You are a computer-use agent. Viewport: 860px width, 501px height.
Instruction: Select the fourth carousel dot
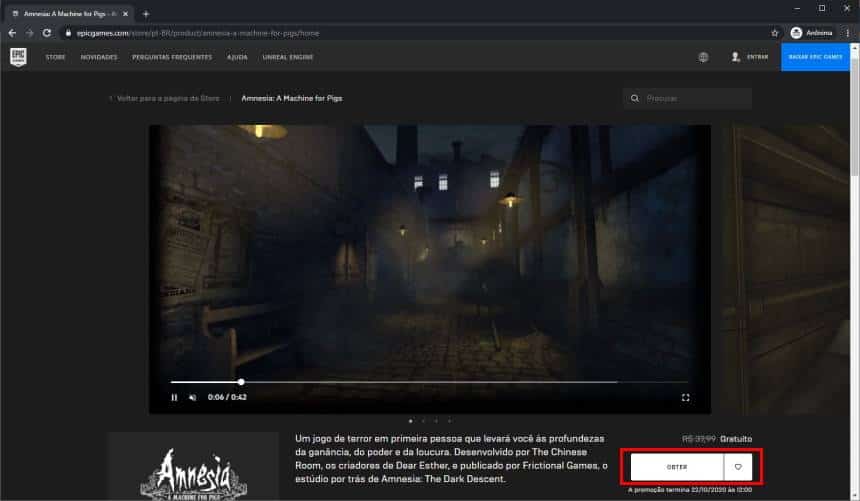click(x=449, y=421)
